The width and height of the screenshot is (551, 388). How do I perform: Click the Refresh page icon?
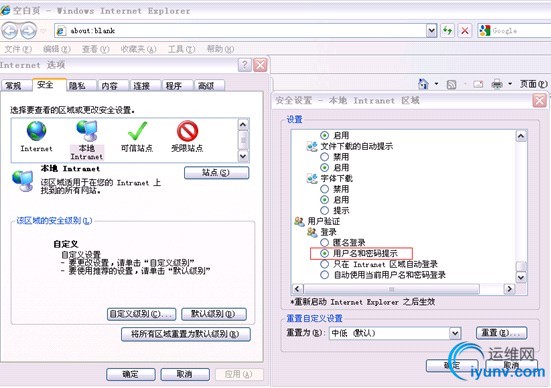(x=447, y=31)
